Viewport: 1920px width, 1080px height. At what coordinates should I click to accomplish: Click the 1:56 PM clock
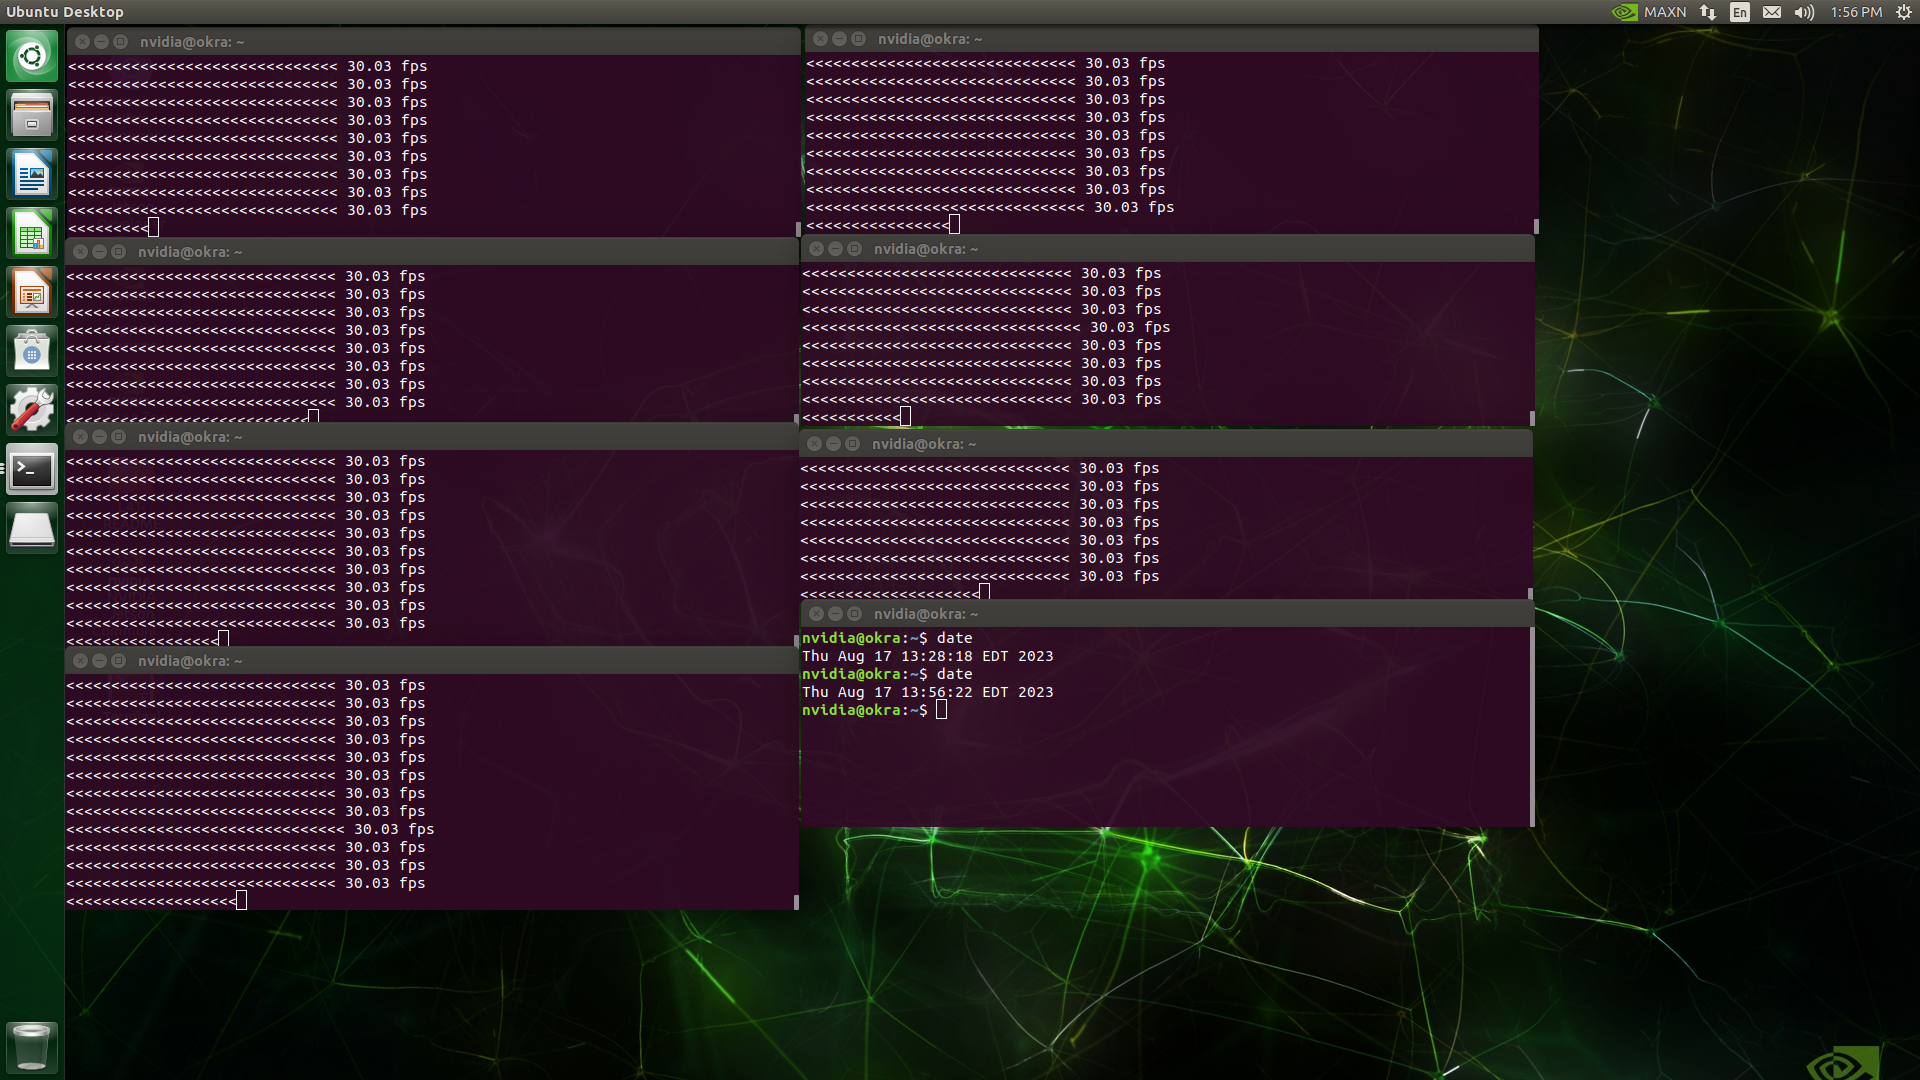coord(1856,12)
